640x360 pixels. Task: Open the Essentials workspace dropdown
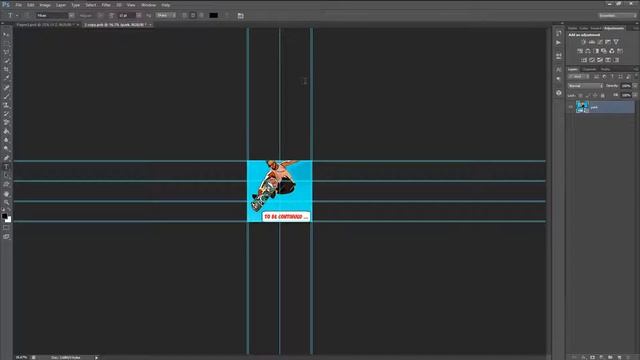pos(618,16)
